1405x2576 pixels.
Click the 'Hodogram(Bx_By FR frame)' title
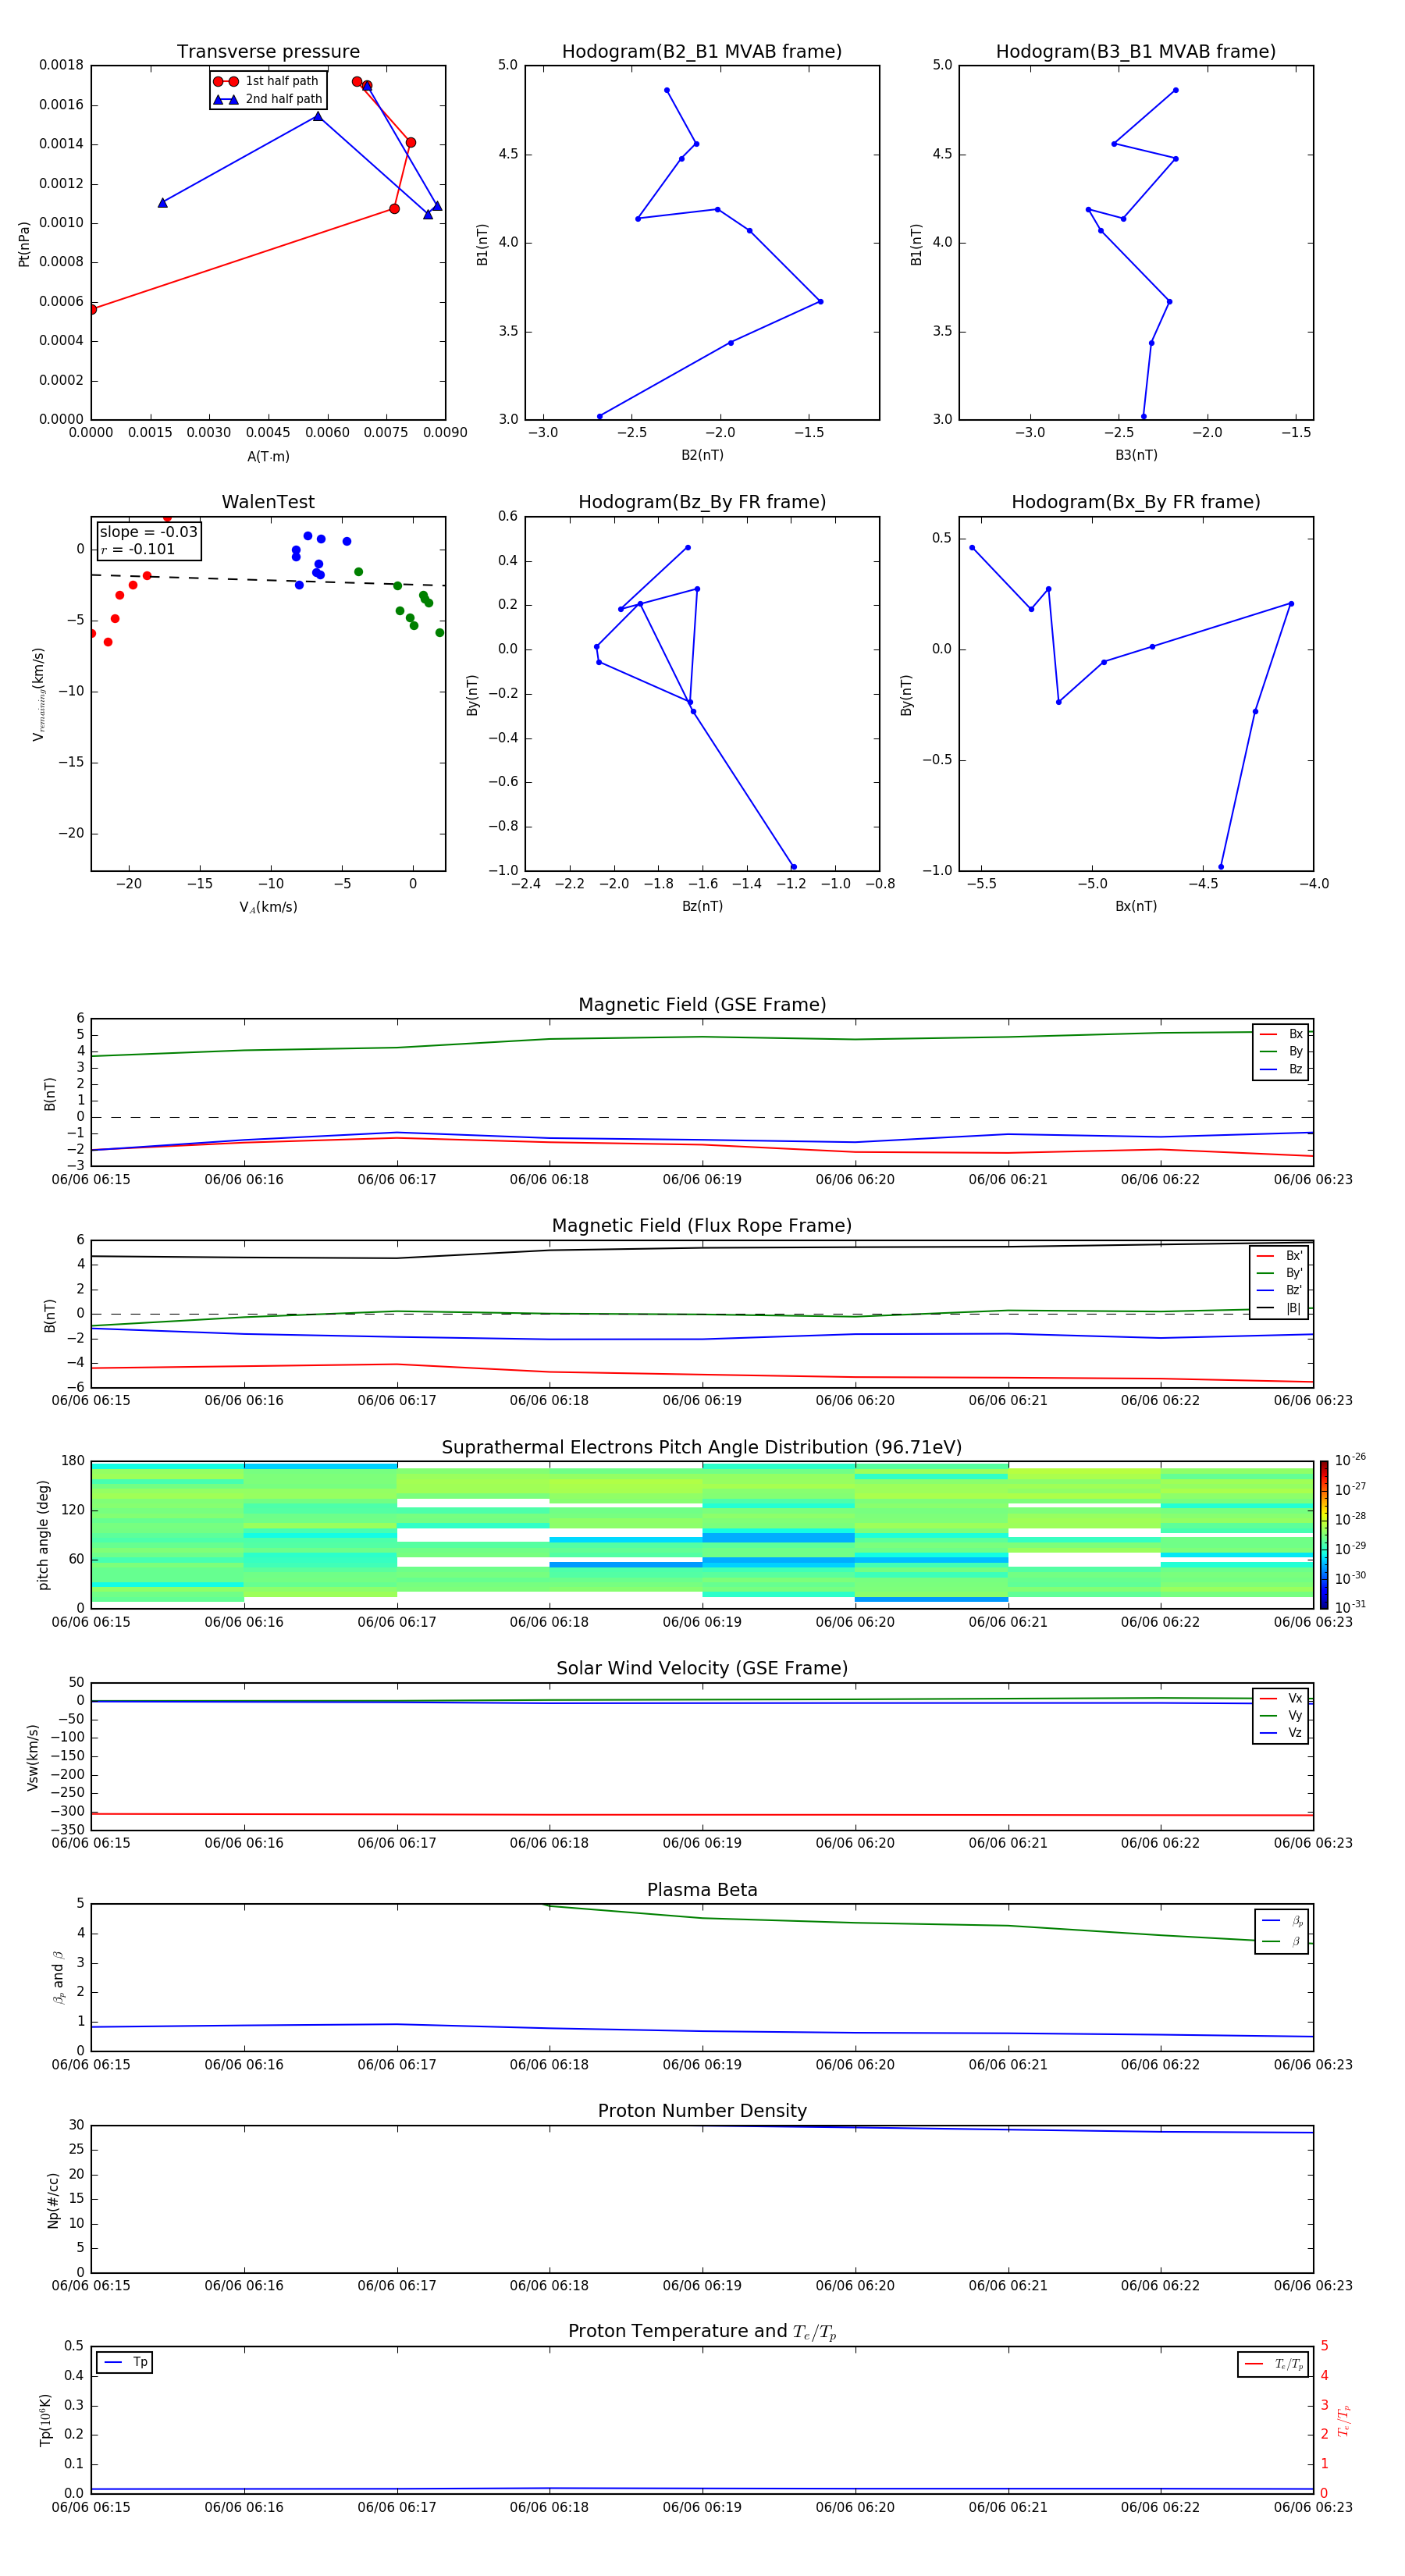point(1136,502)
